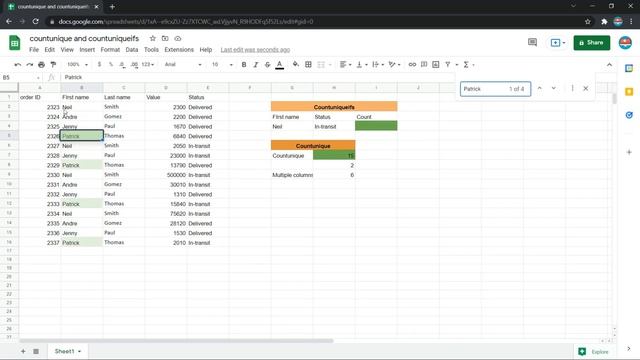Open the File menu
Viewport: 640px width, 360px height.
(x=34, y=50)
